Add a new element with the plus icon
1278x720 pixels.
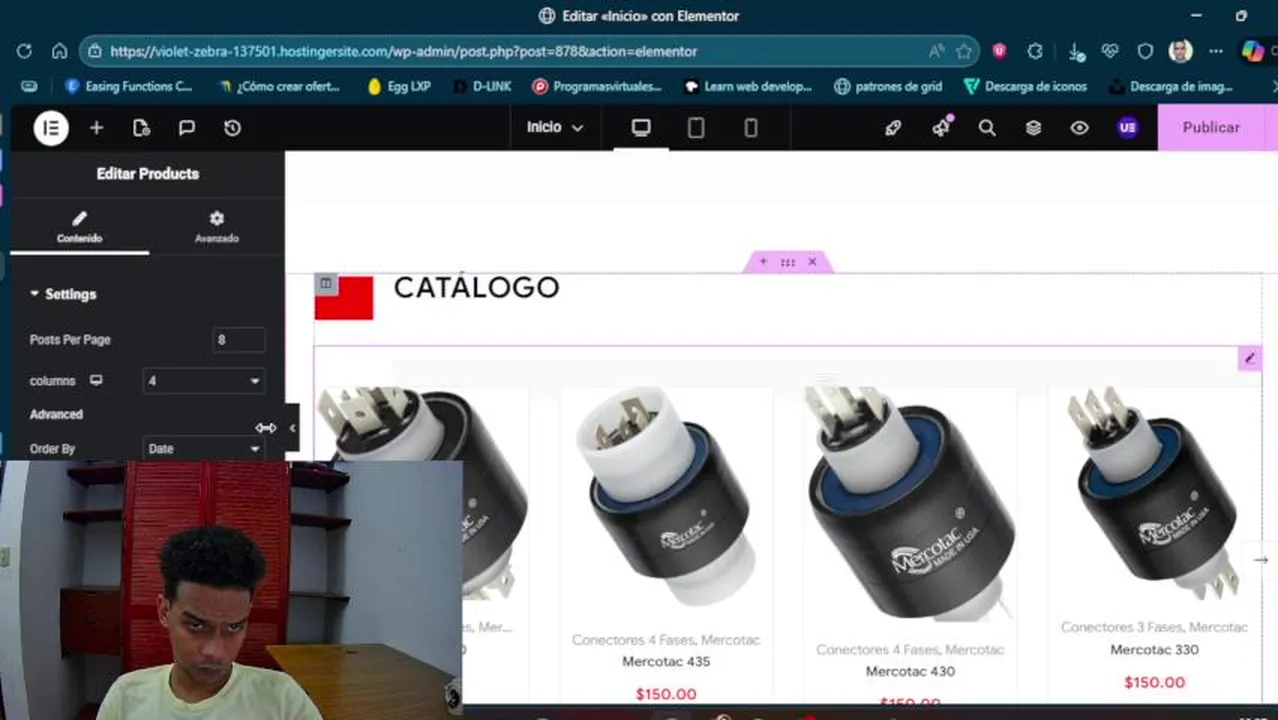coord(96,128)
